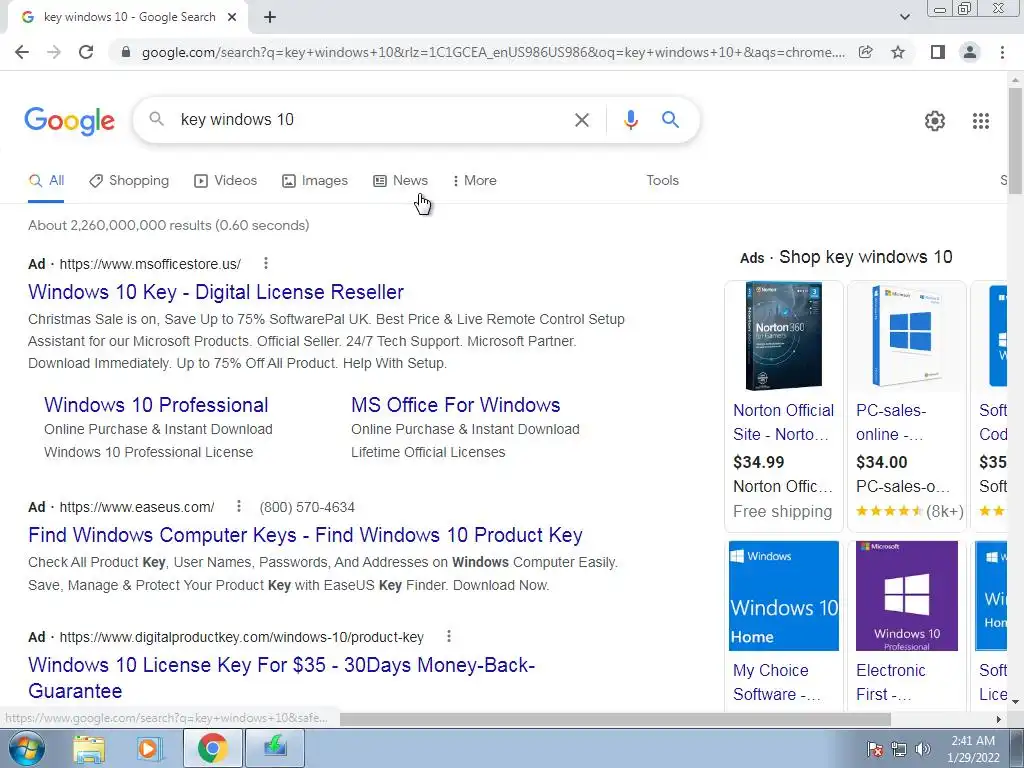
Task: Open the Chrome three-dot menu
Action: (x=1002, y=52)
